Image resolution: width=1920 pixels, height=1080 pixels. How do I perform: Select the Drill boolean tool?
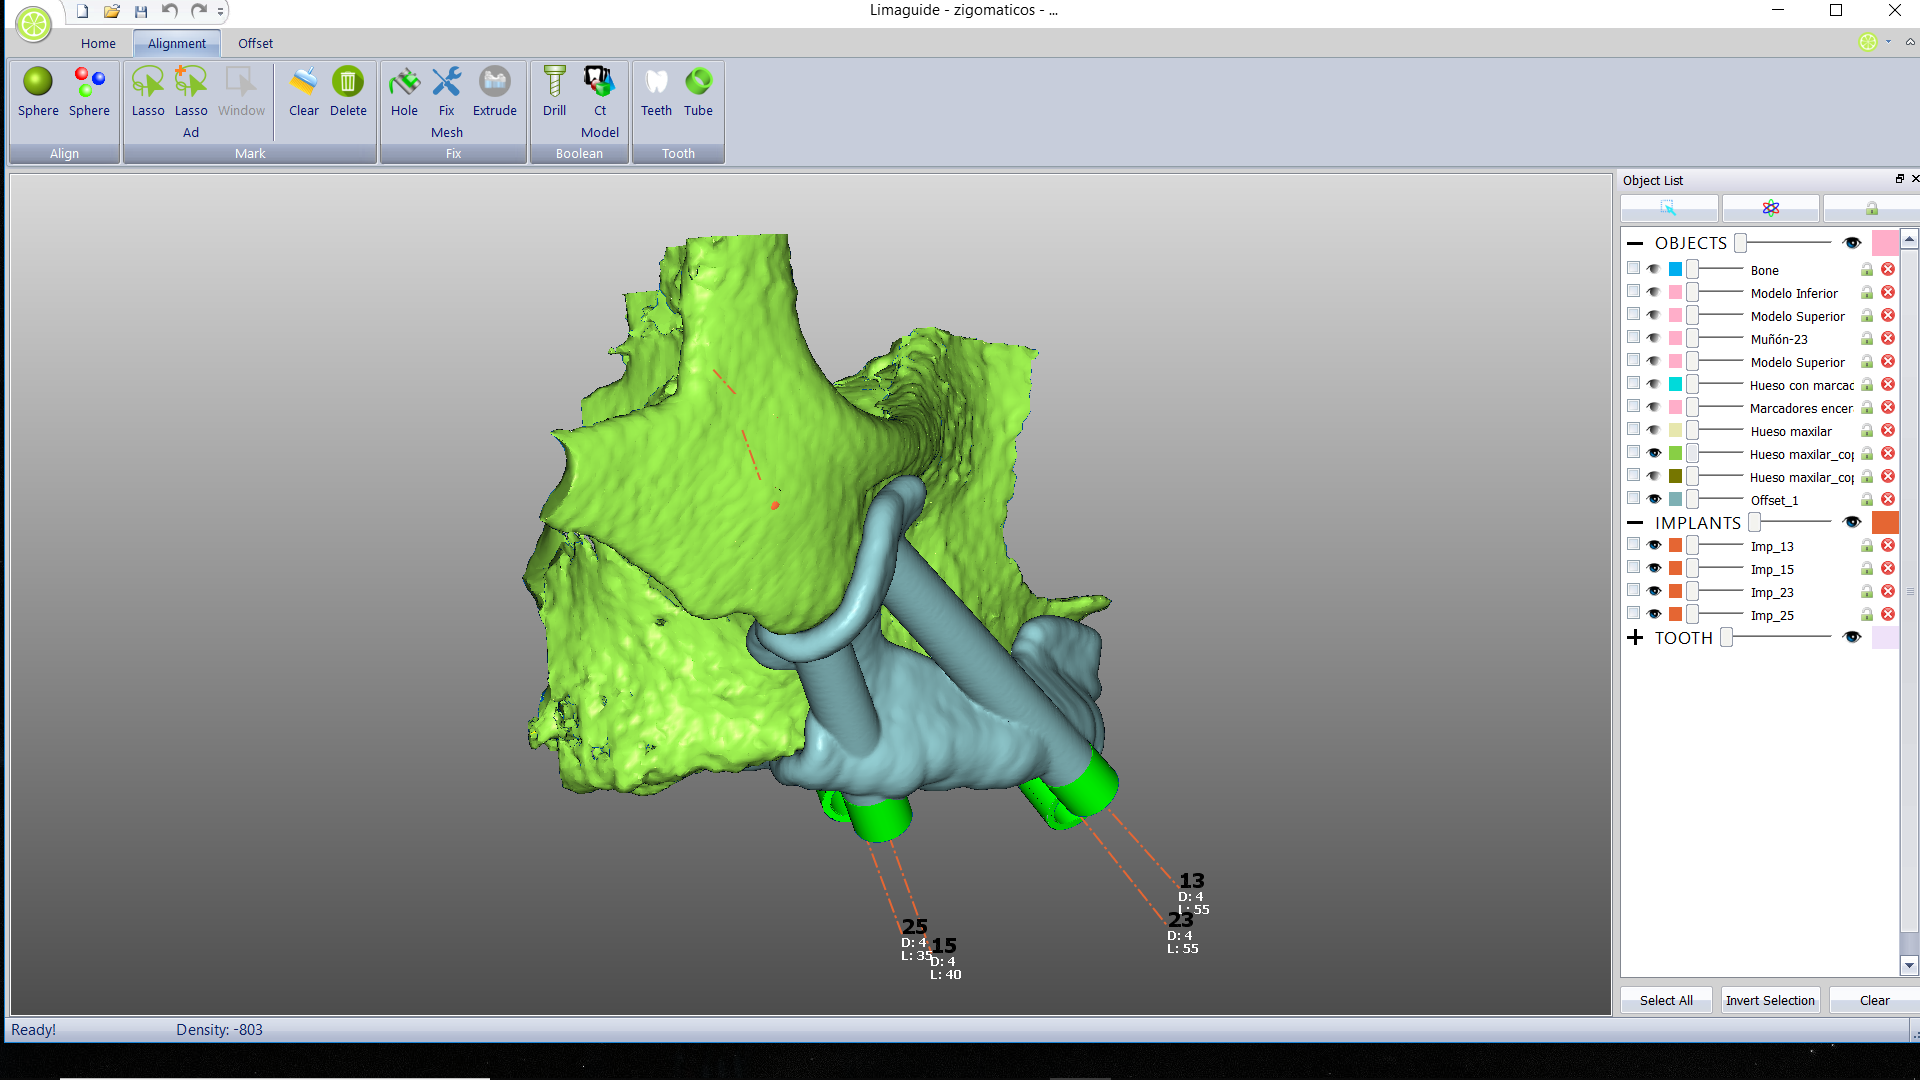[554, 84]
